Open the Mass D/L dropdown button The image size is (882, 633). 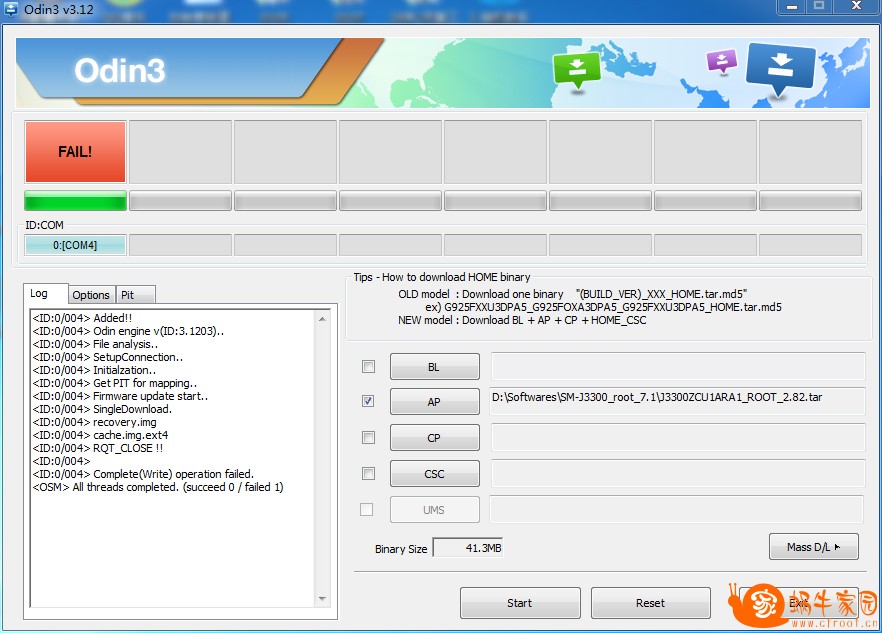(813, 547)
